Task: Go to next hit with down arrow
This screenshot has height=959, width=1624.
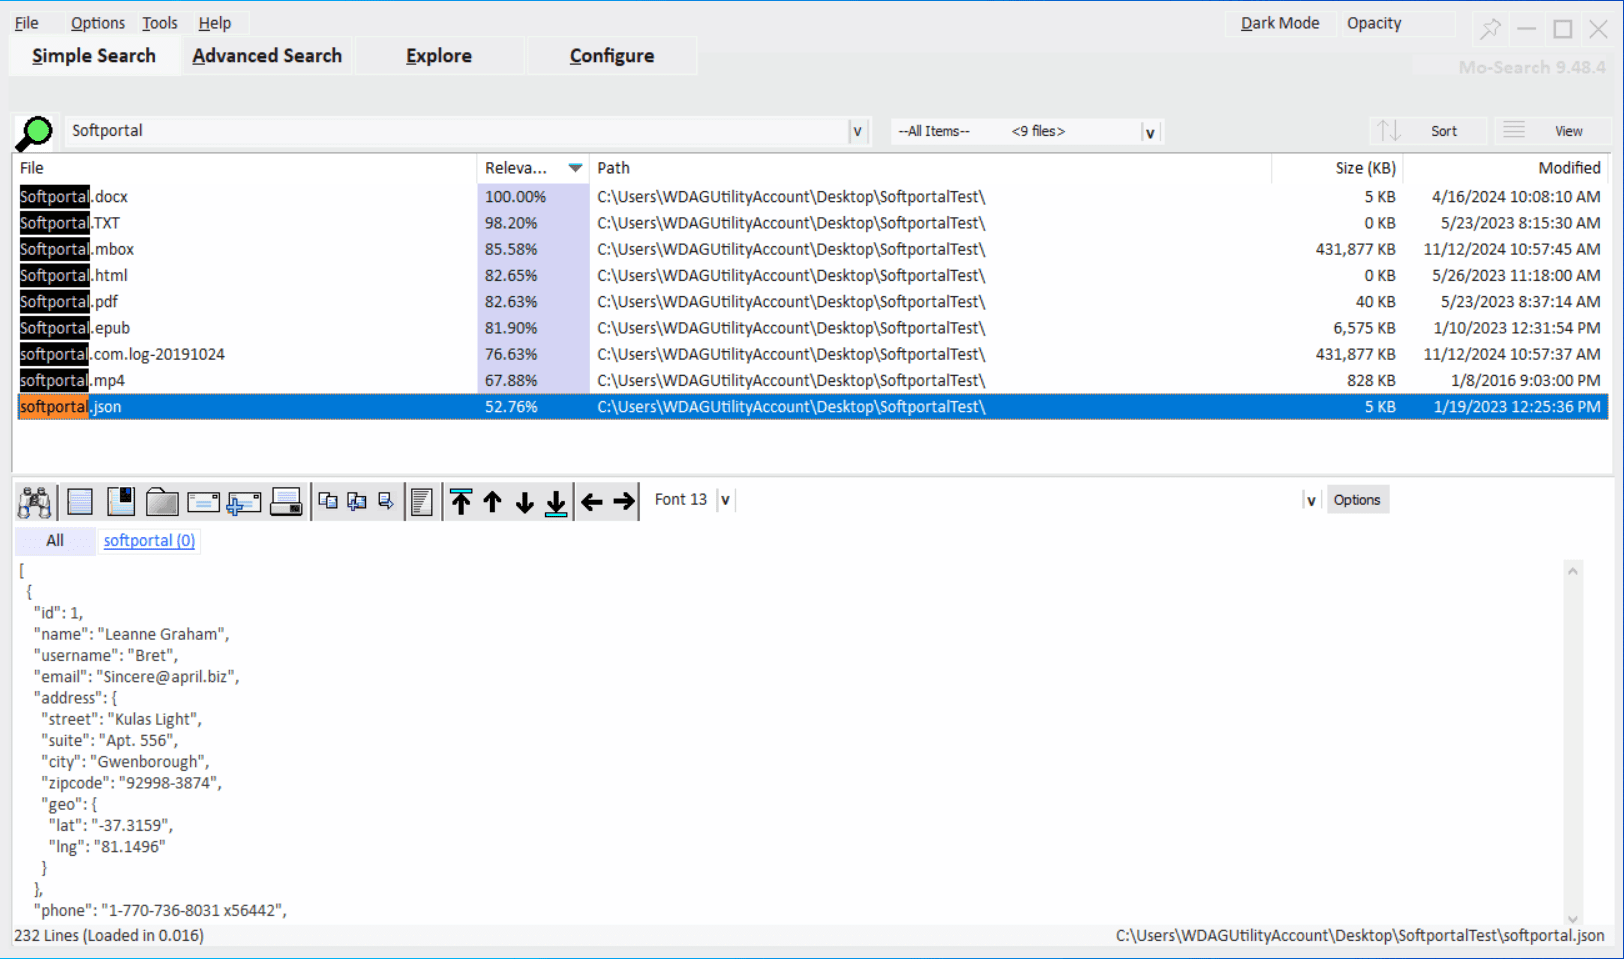Action: 524,501
